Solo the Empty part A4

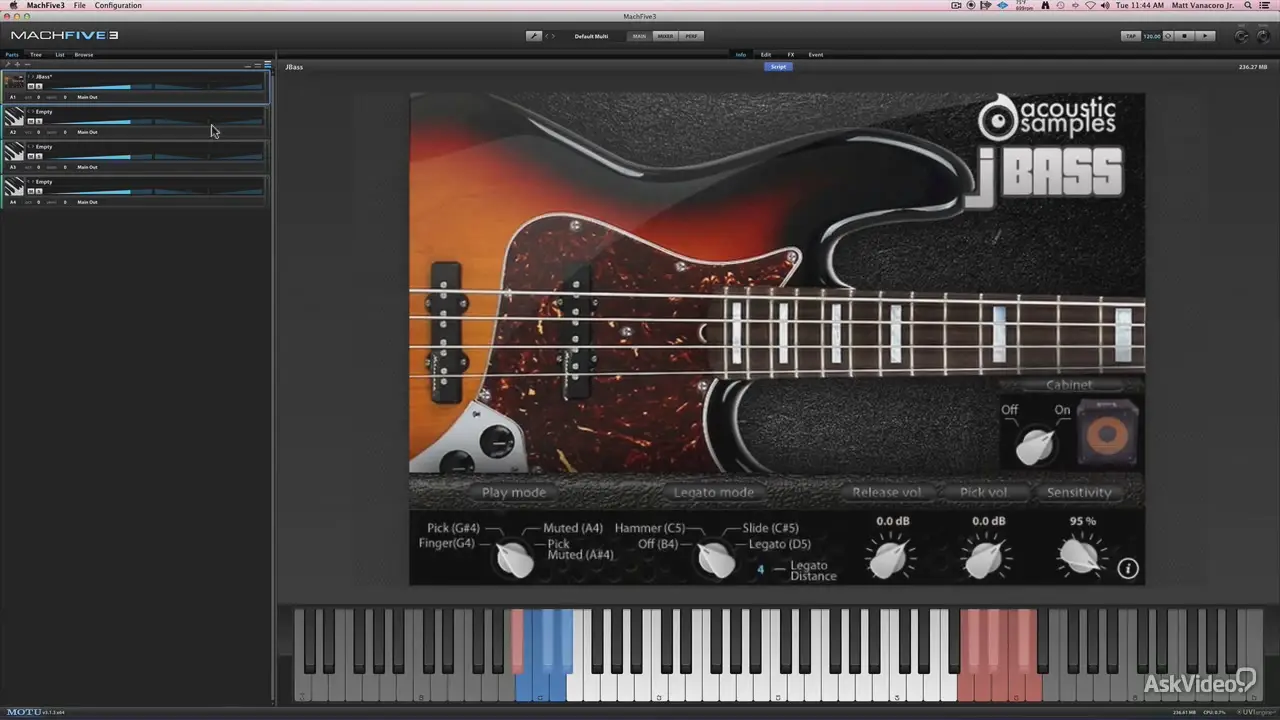click(x=39, y=191)
